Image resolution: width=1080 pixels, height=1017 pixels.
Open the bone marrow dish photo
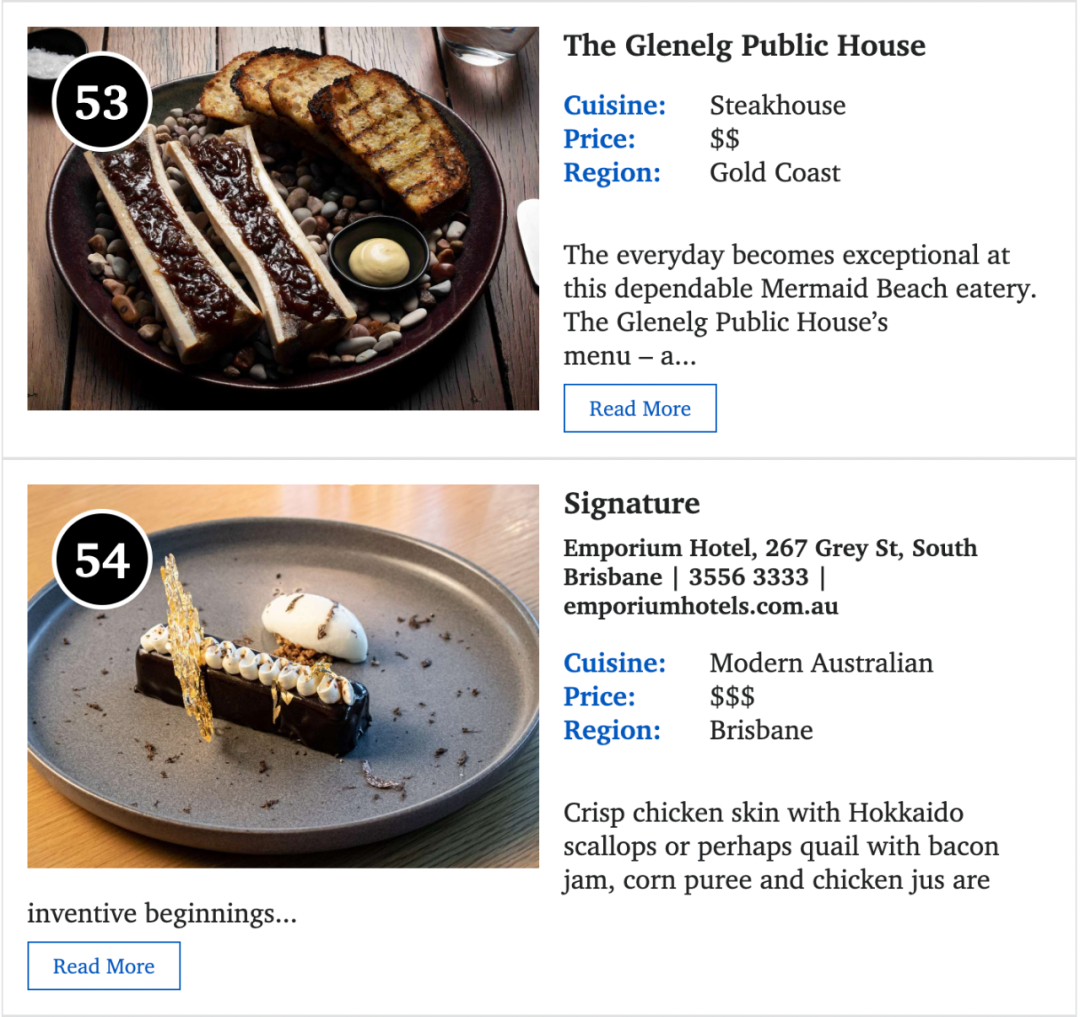pos(283,218)
